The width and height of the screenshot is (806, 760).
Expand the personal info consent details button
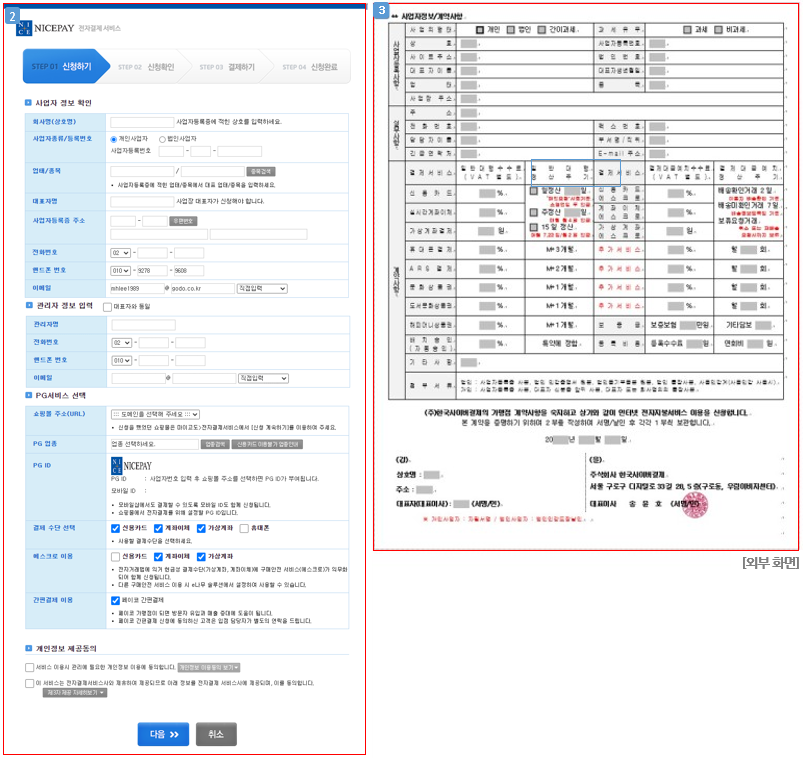[x=209, y=668]
